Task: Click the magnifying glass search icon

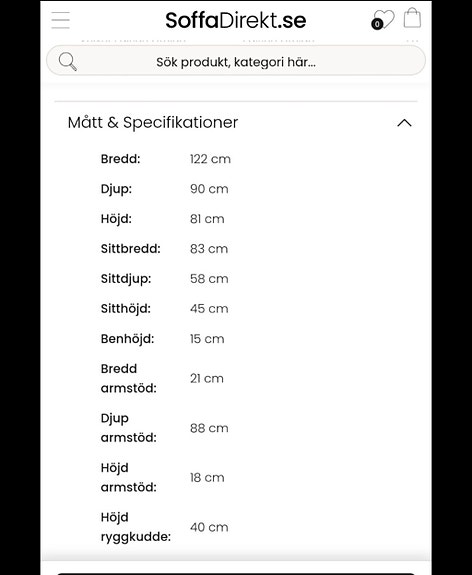Action: pos(68,61)
